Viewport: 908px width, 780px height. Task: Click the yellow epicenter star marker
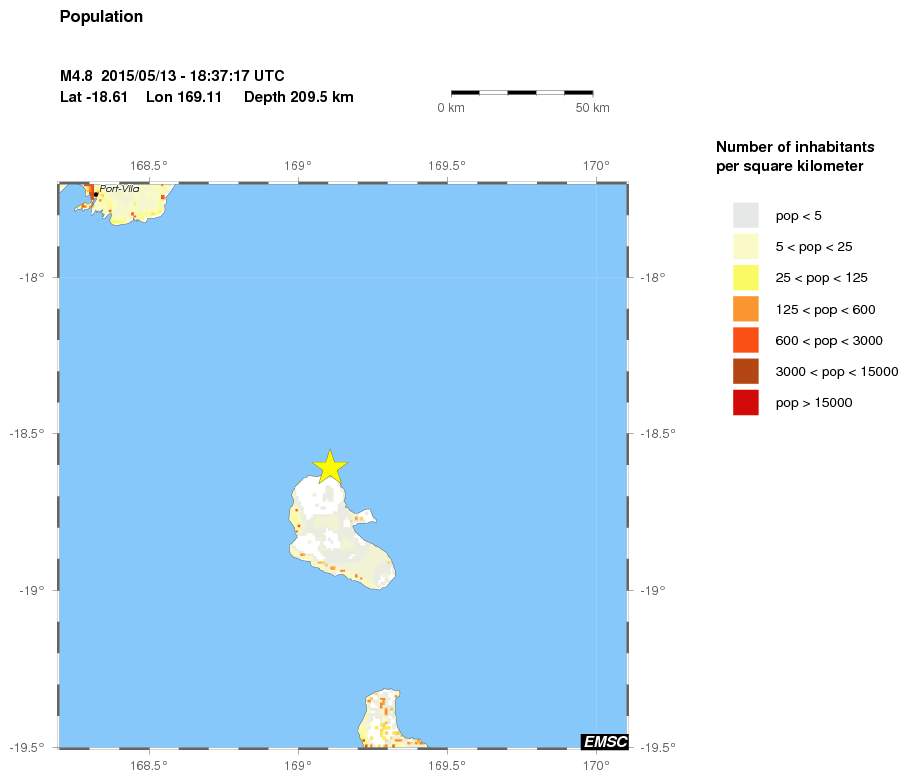(330, 466)
